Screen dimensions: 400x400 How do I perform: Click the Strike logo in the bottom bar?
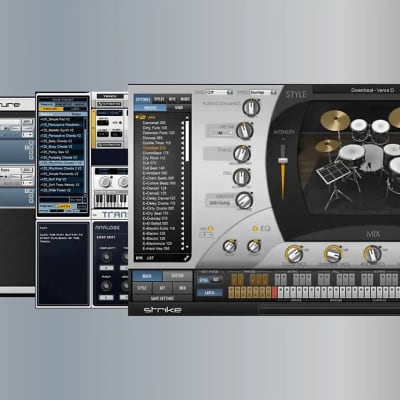tap(162, 310)
